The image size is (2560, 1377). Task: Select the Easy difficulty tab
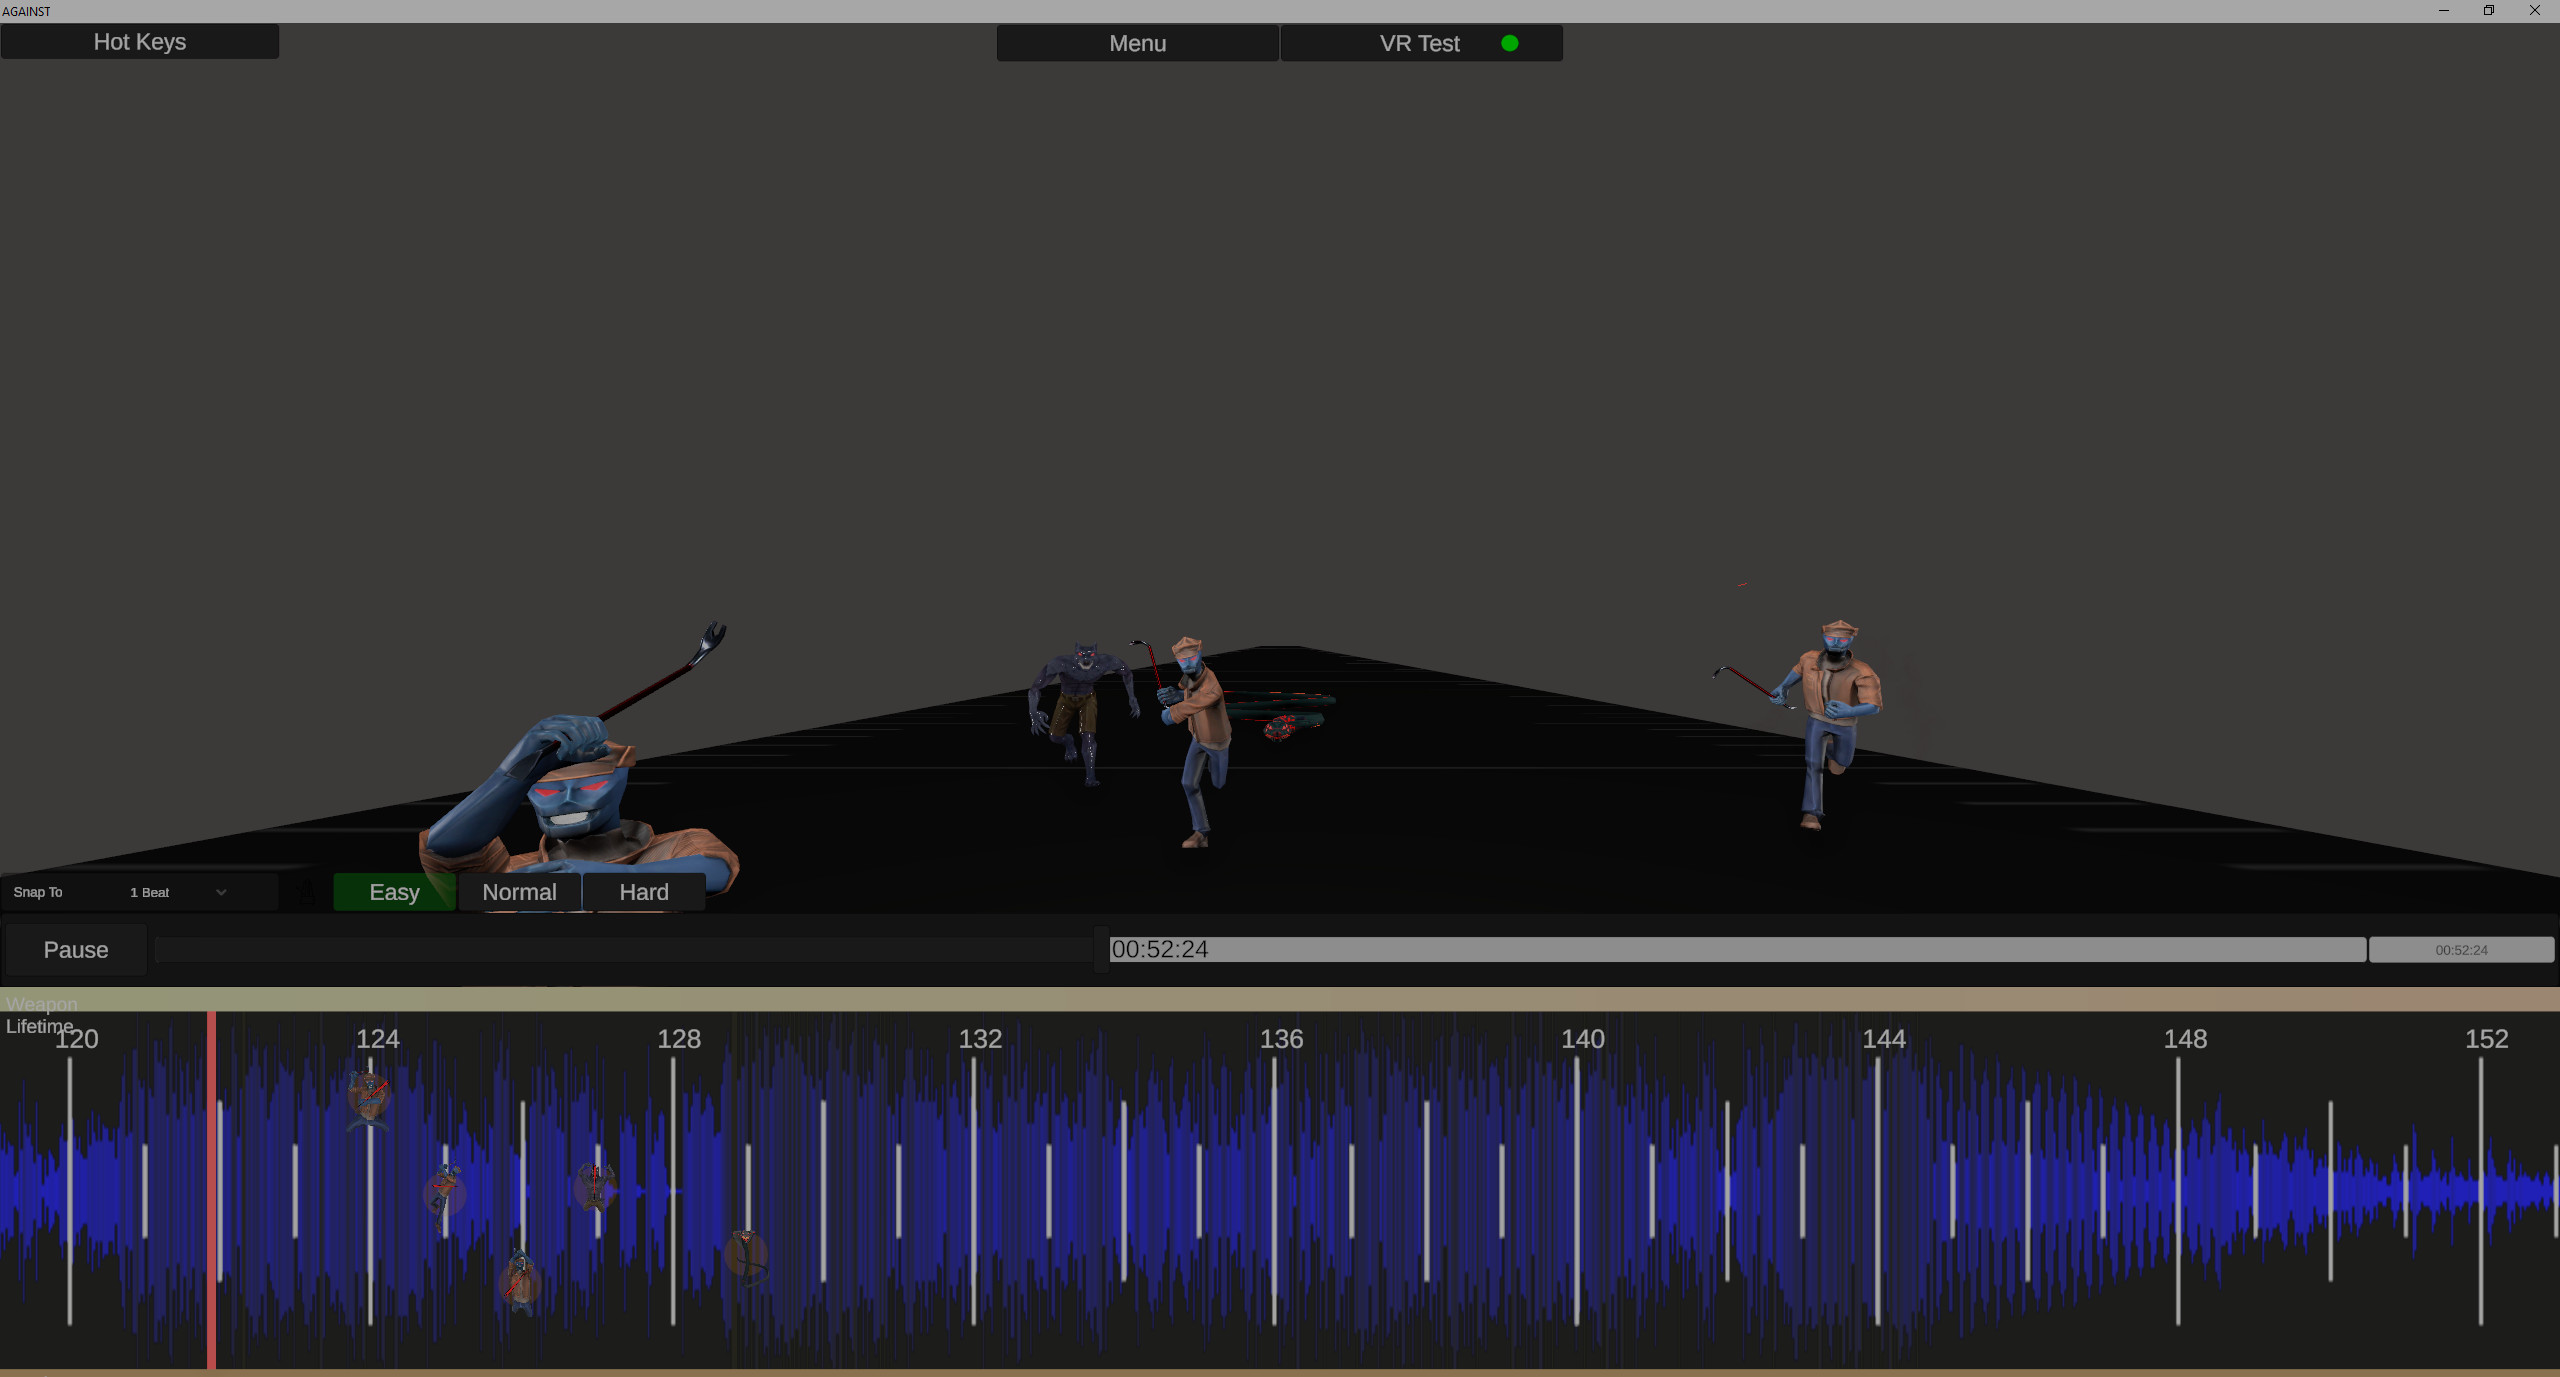[x=393, y=891]
